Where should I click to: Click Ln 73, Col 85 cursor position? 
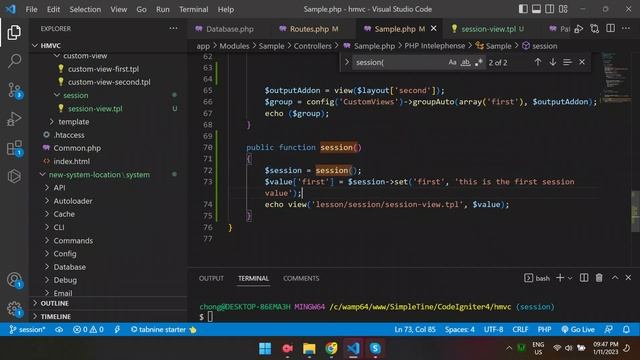pos(415,329)
